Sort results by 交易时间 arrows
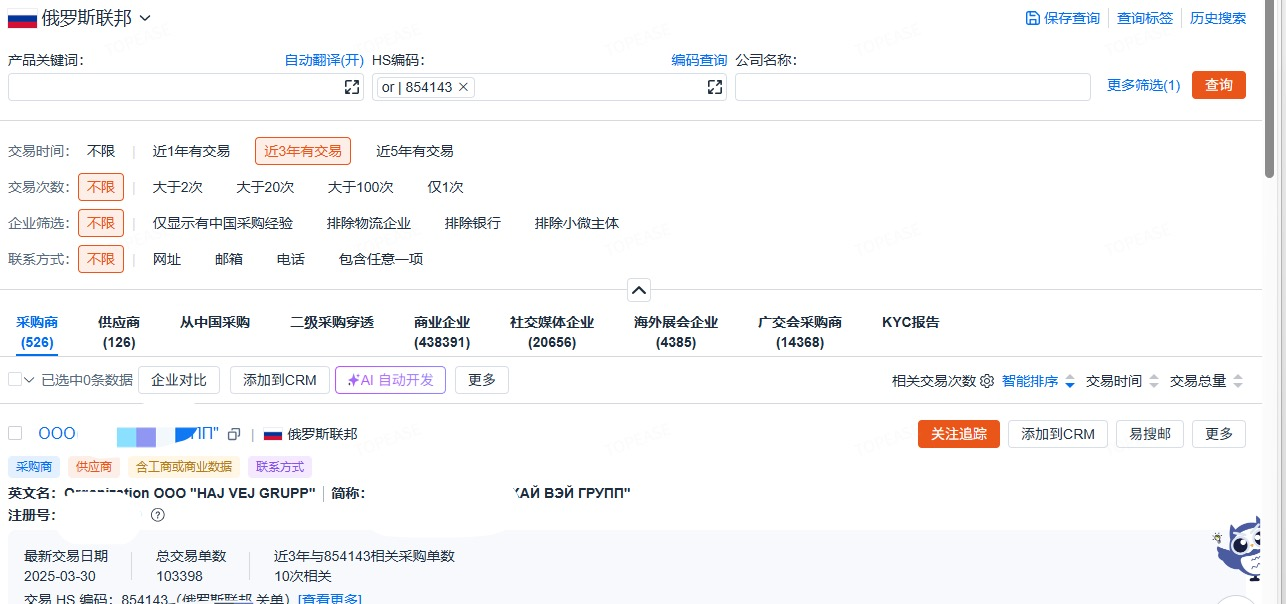The width and height of the screenshot is (1286, 604). click(1154, 381)
